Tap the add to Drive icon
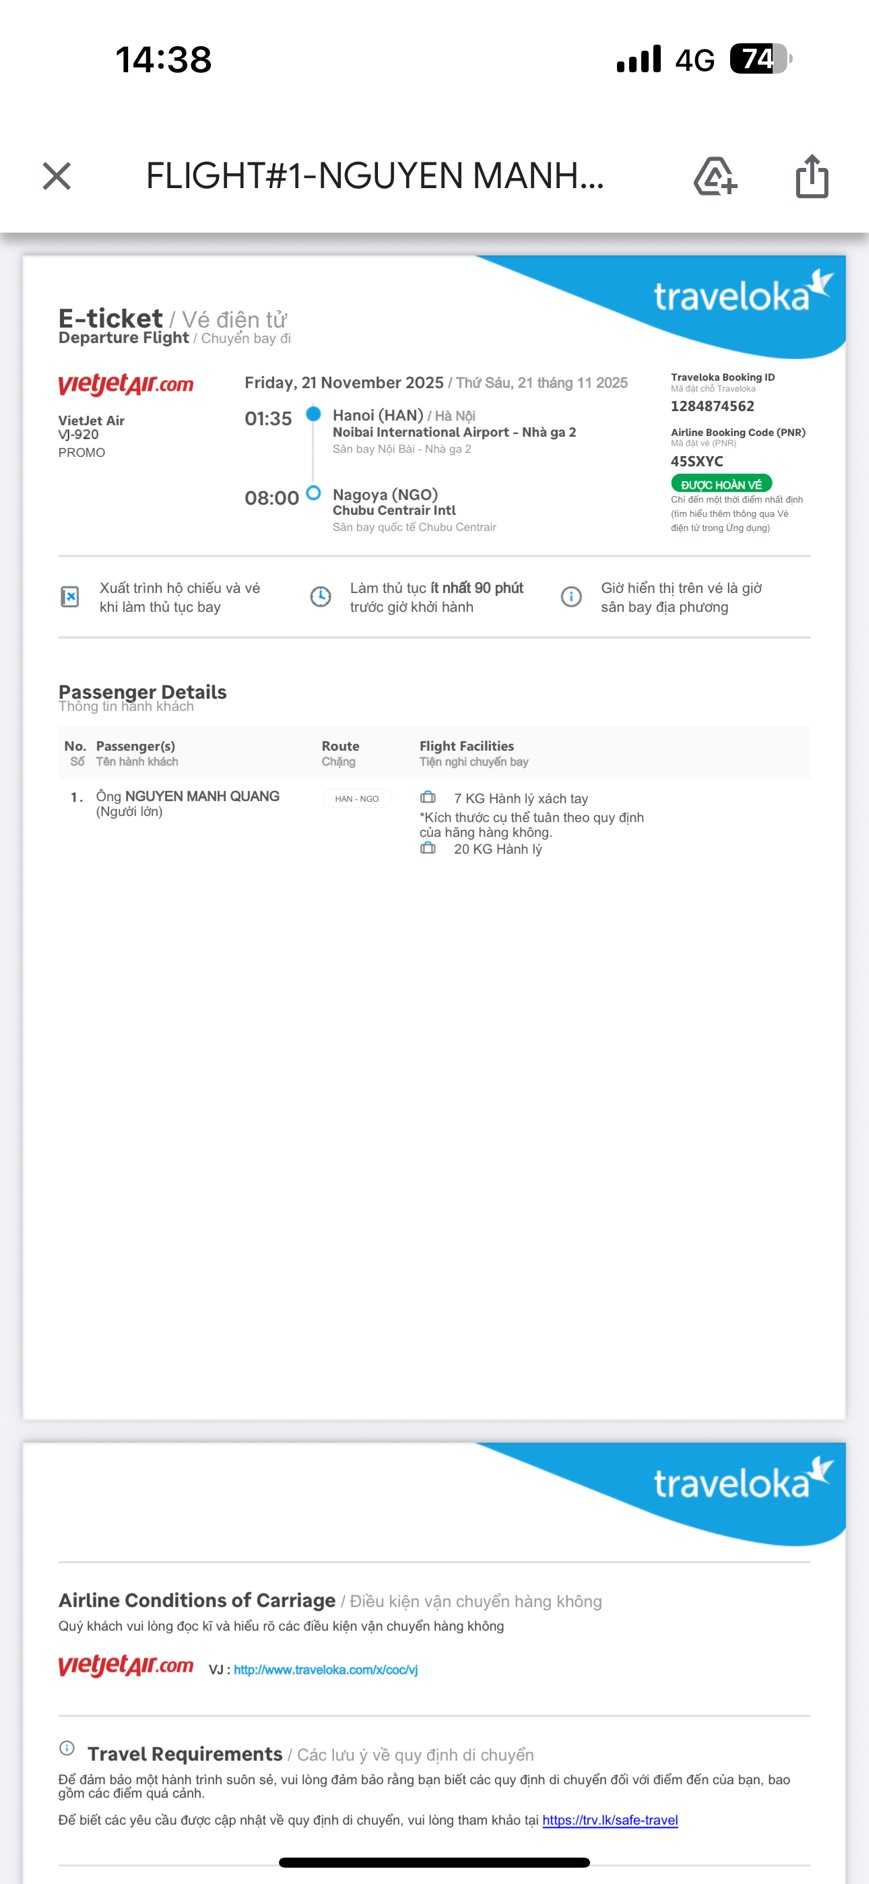The height and width of the screenshot is (1884, 869). point(715,176)
